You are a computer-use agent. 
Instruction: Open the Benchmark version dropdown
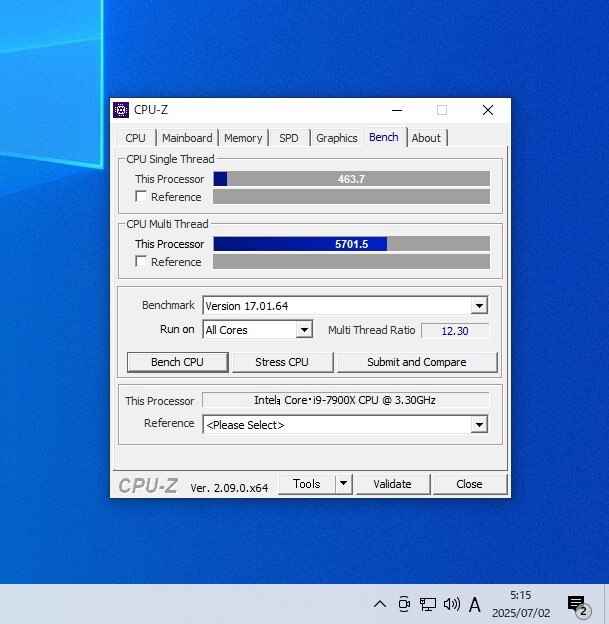(x=345, y=306)
